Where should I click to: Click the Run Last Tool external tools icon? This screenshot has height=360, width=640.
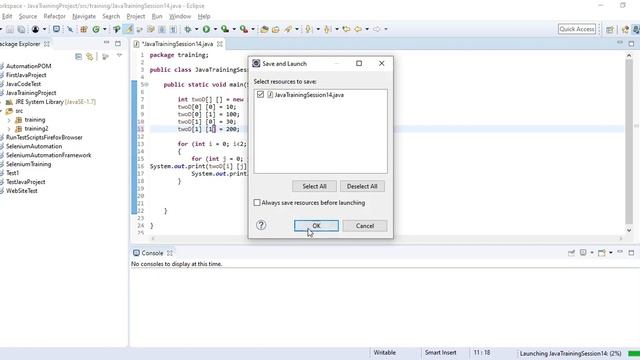coord(244,29)
